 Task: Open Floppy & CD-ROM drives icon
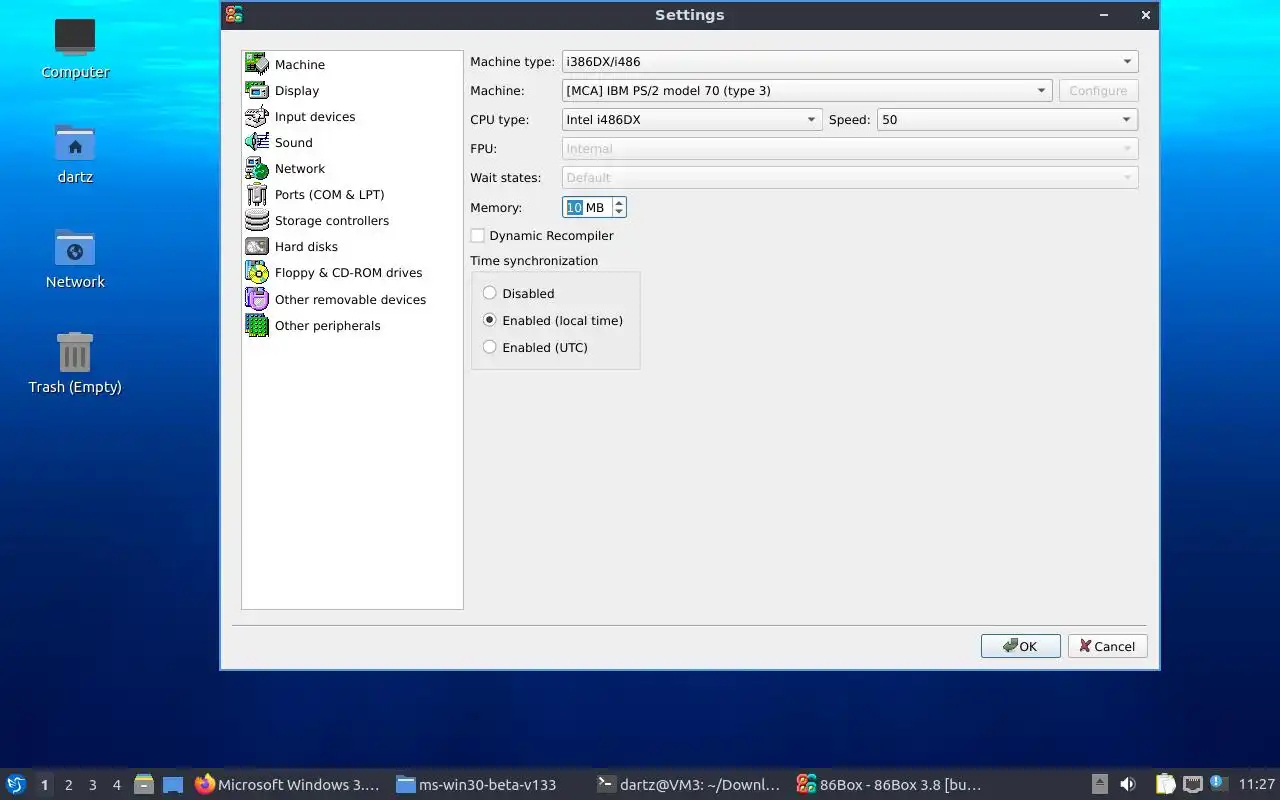(x=257, y=272)
